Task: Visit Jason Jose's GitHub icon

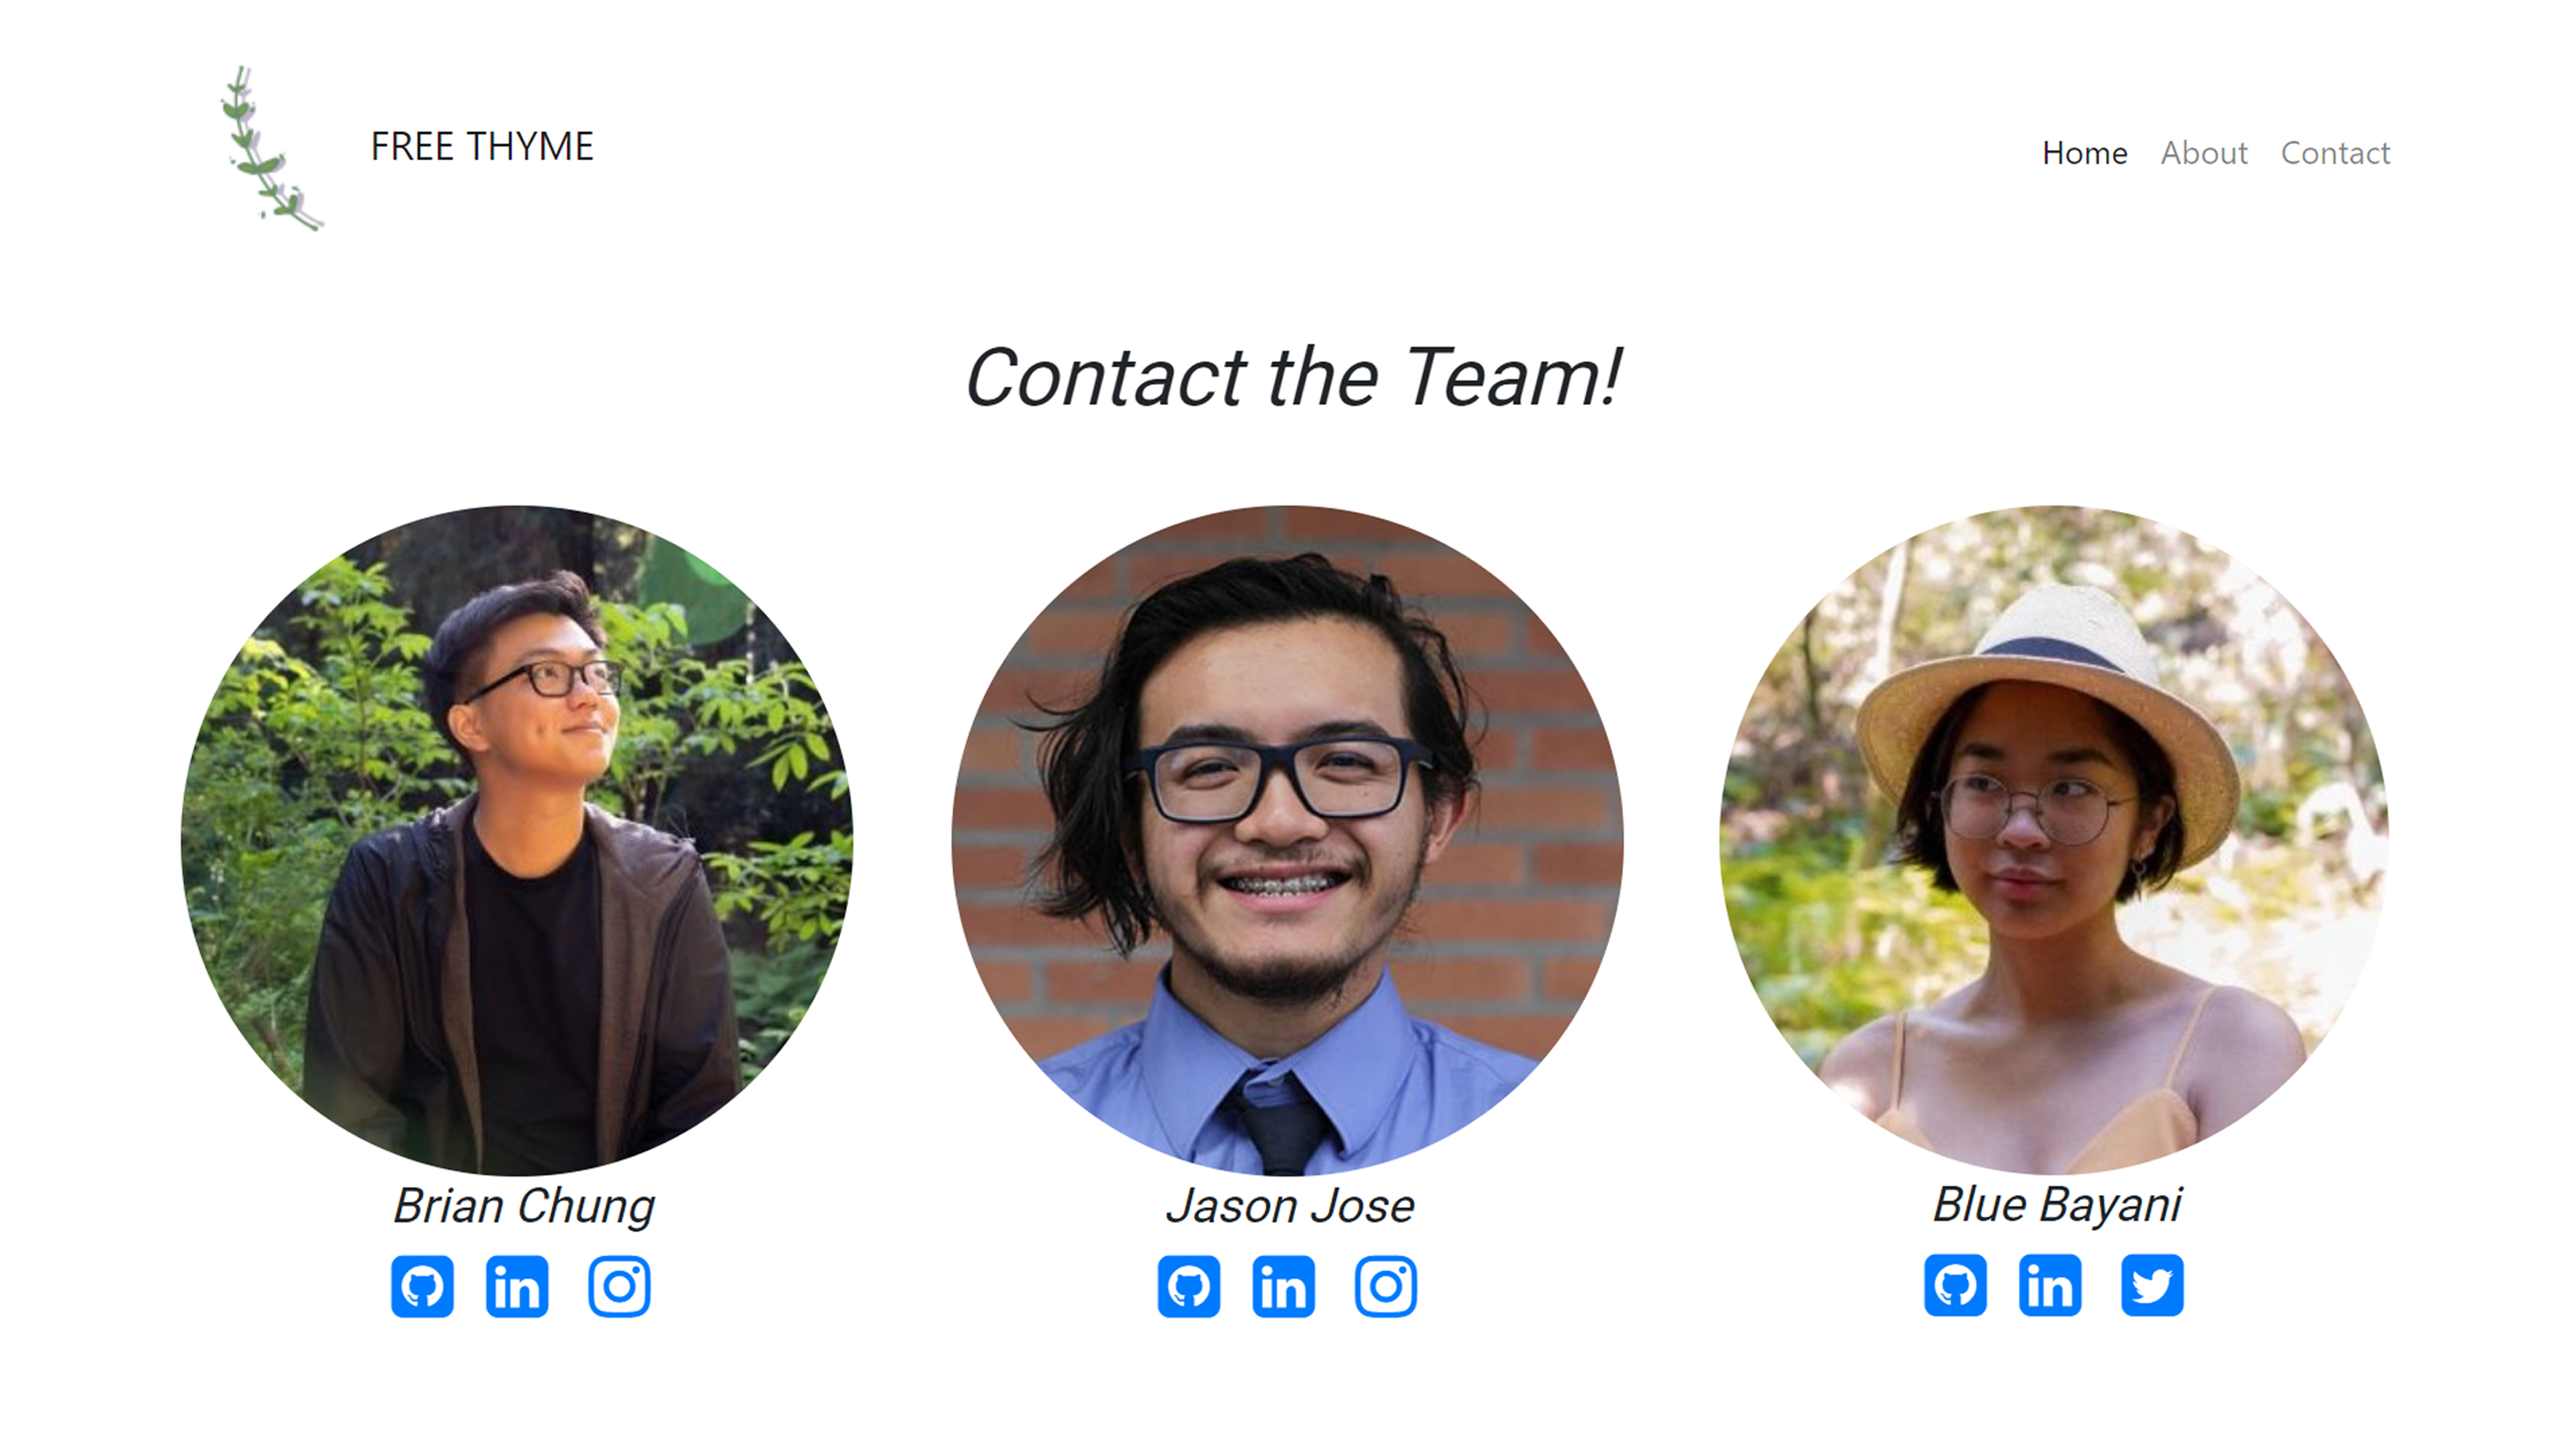Action: pyautogui.click(x=1189, y=1286)
